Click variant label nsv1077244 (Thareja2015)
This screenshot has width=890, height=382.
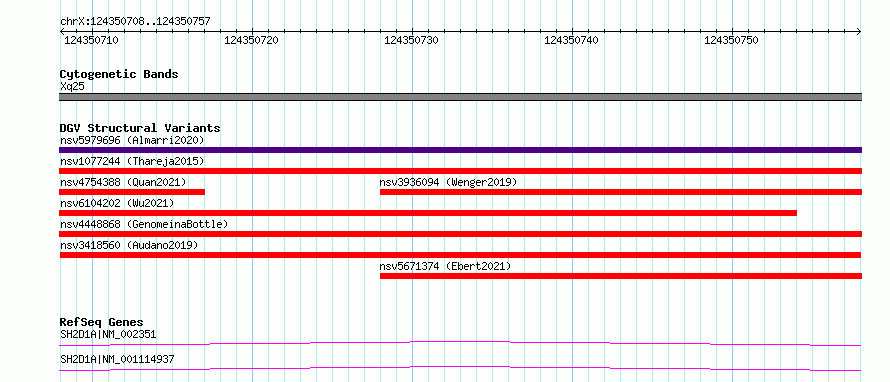pos(132,161)
